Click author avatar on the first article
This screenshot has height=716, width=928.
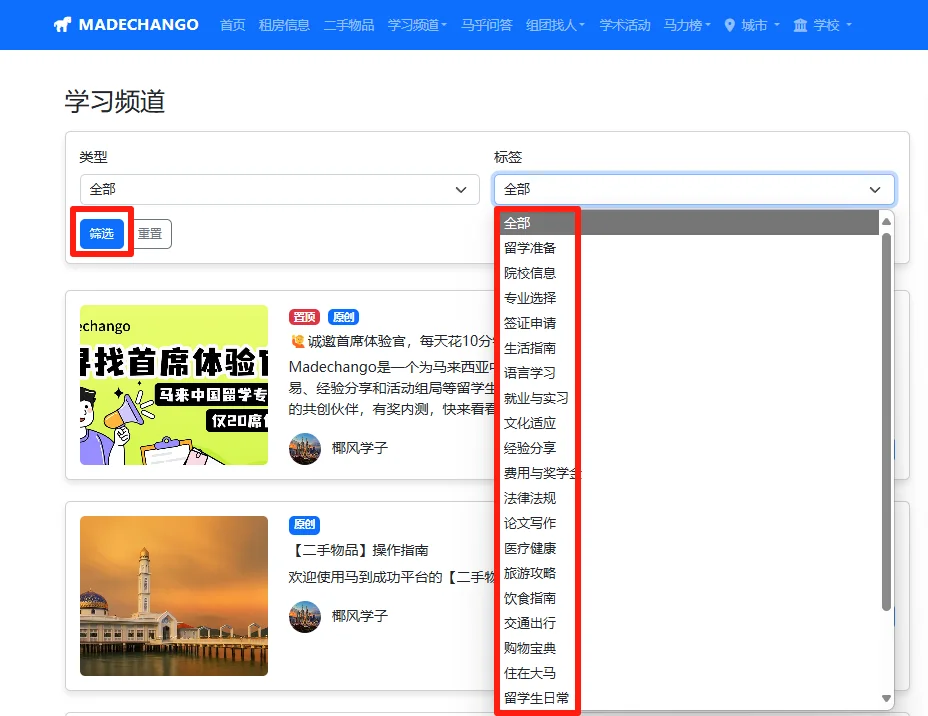pyautogui.click(x=305, y=449)
